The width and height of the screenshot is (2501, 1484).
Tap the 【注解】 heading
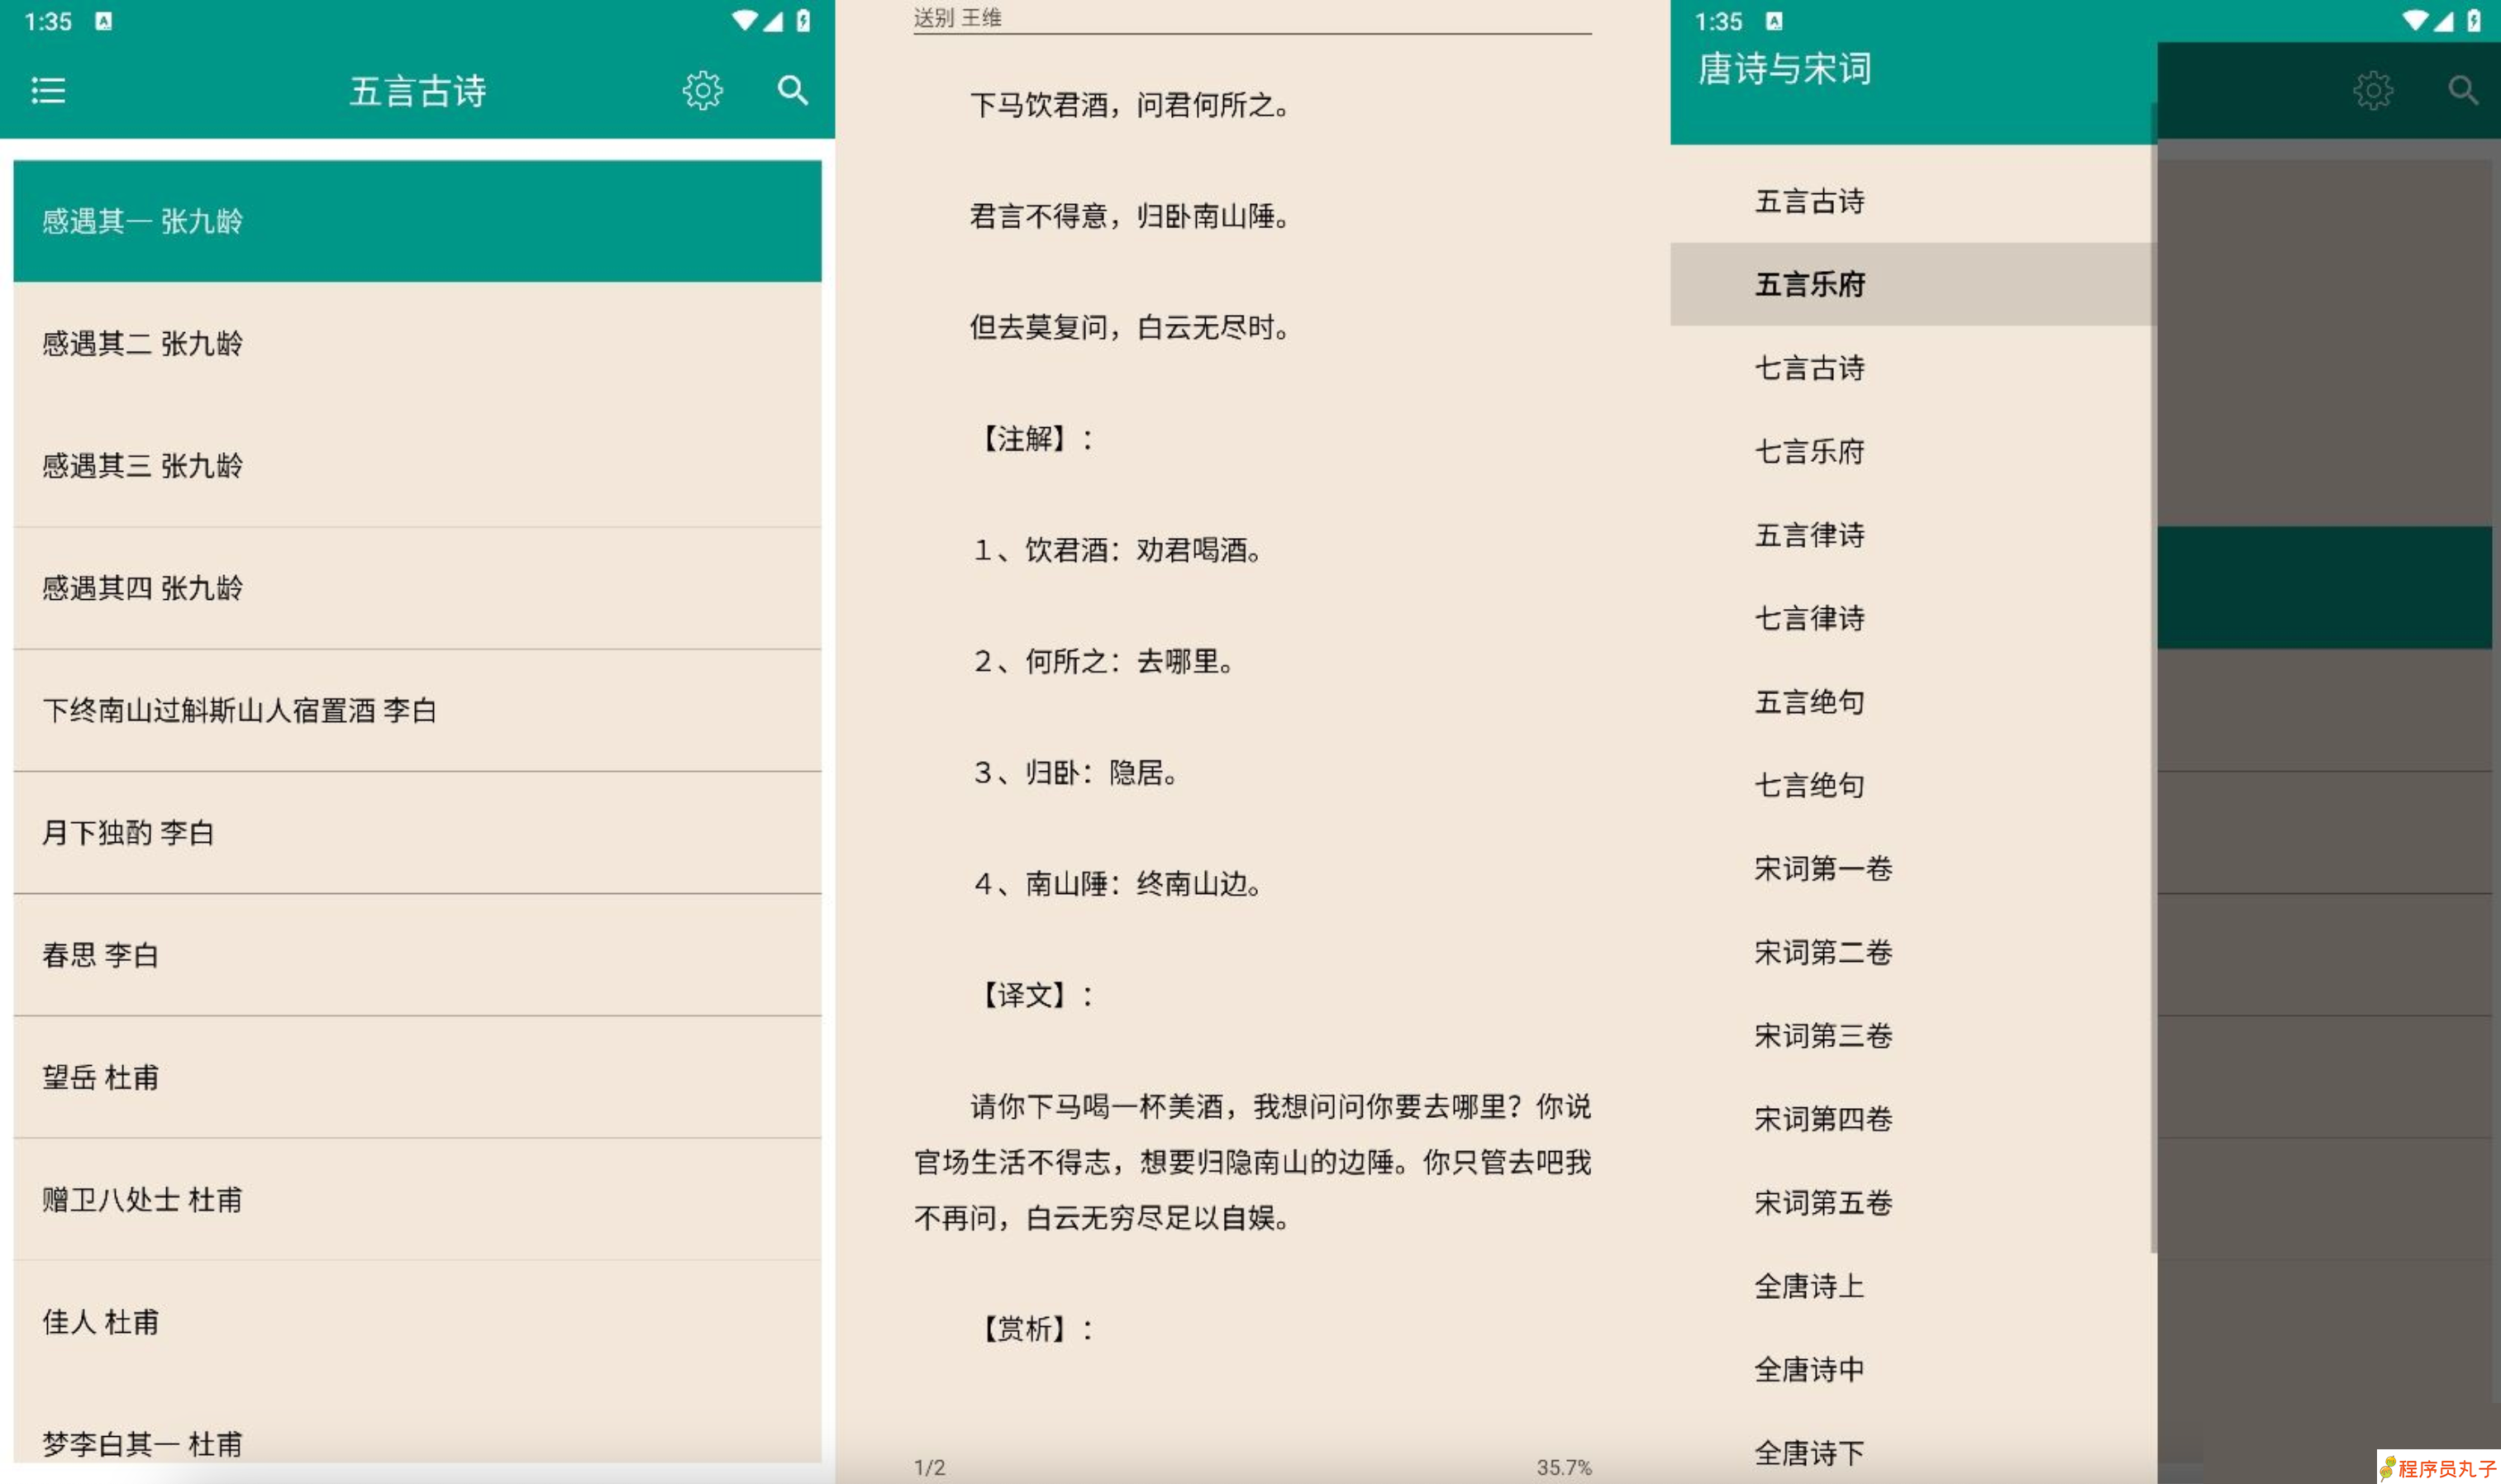[1034, 438]
